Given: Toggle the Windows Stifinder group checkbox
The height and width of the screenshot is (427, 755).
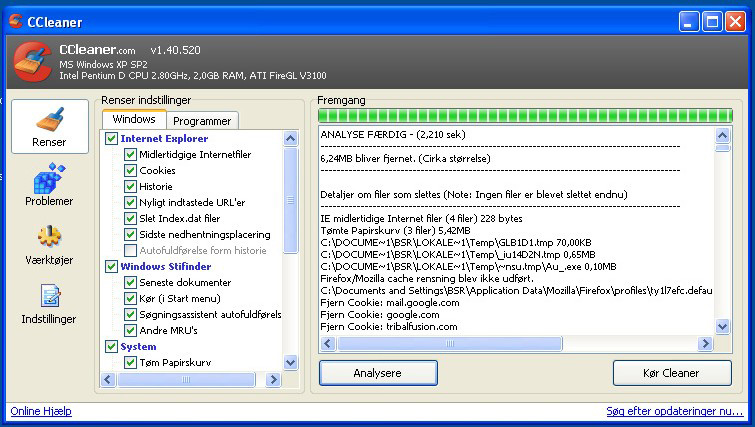Looking at the screenshot, I should 112,267.
